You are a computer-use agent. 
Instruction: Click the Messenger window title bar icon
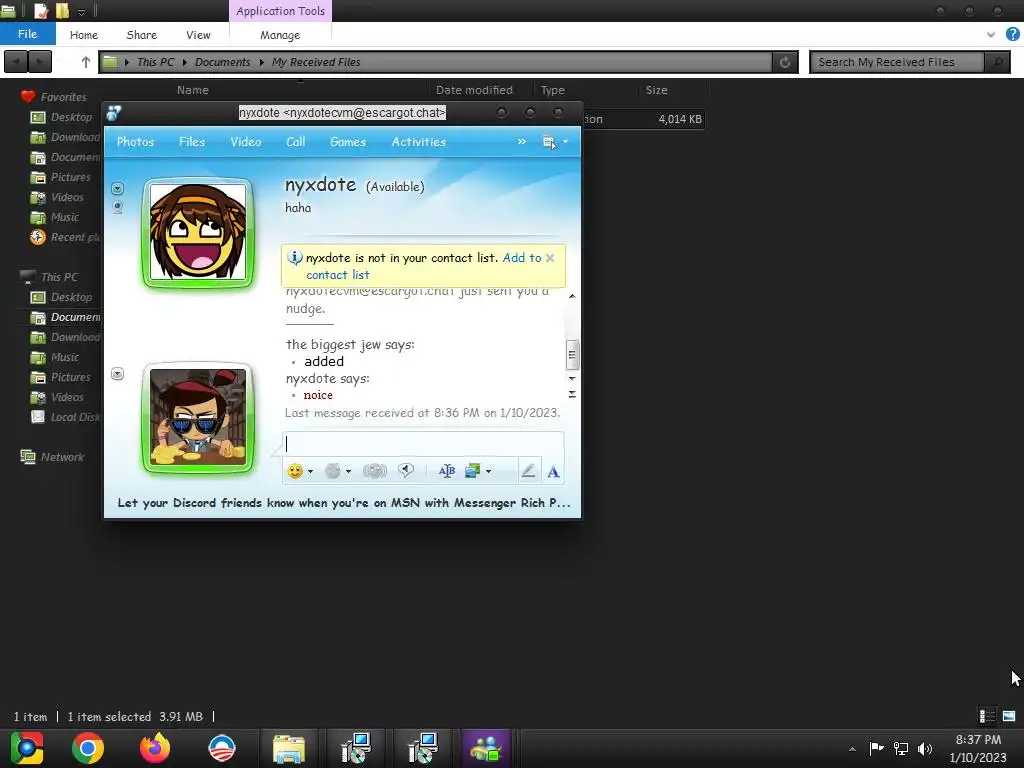tap(114, 113)
